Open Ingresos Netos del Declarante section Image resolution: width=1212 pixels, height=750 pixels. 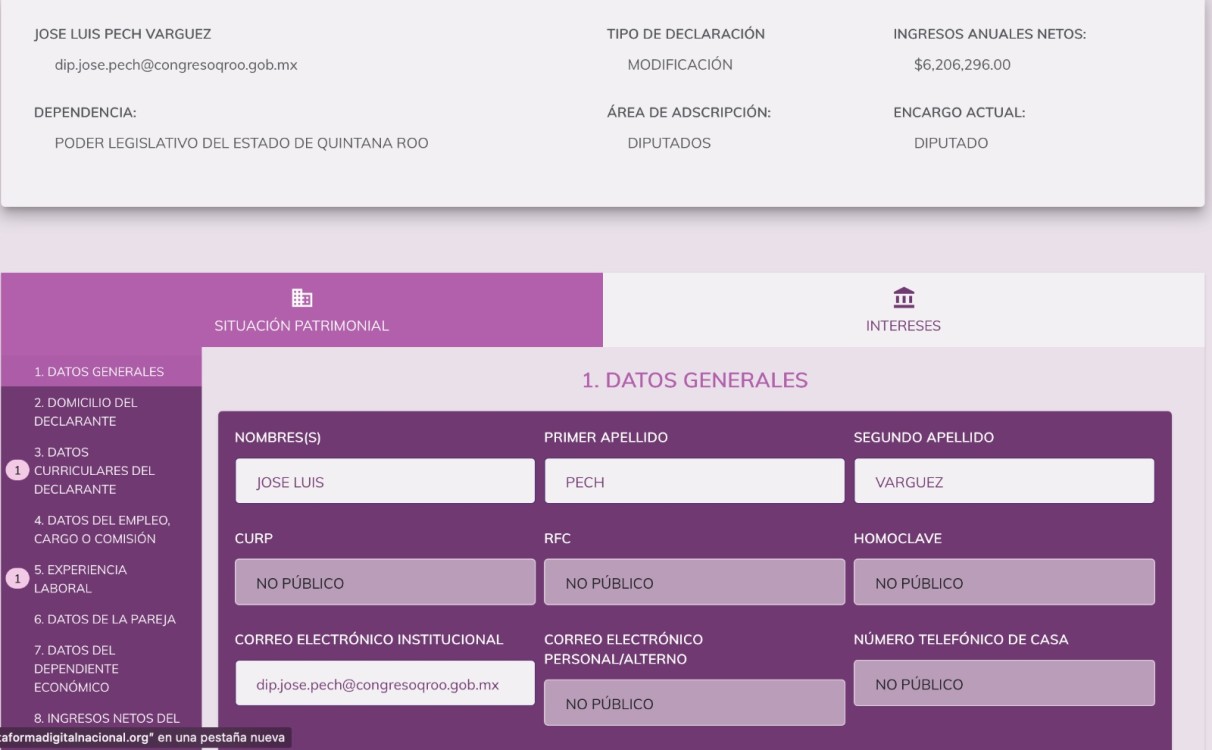pos(107,717)
